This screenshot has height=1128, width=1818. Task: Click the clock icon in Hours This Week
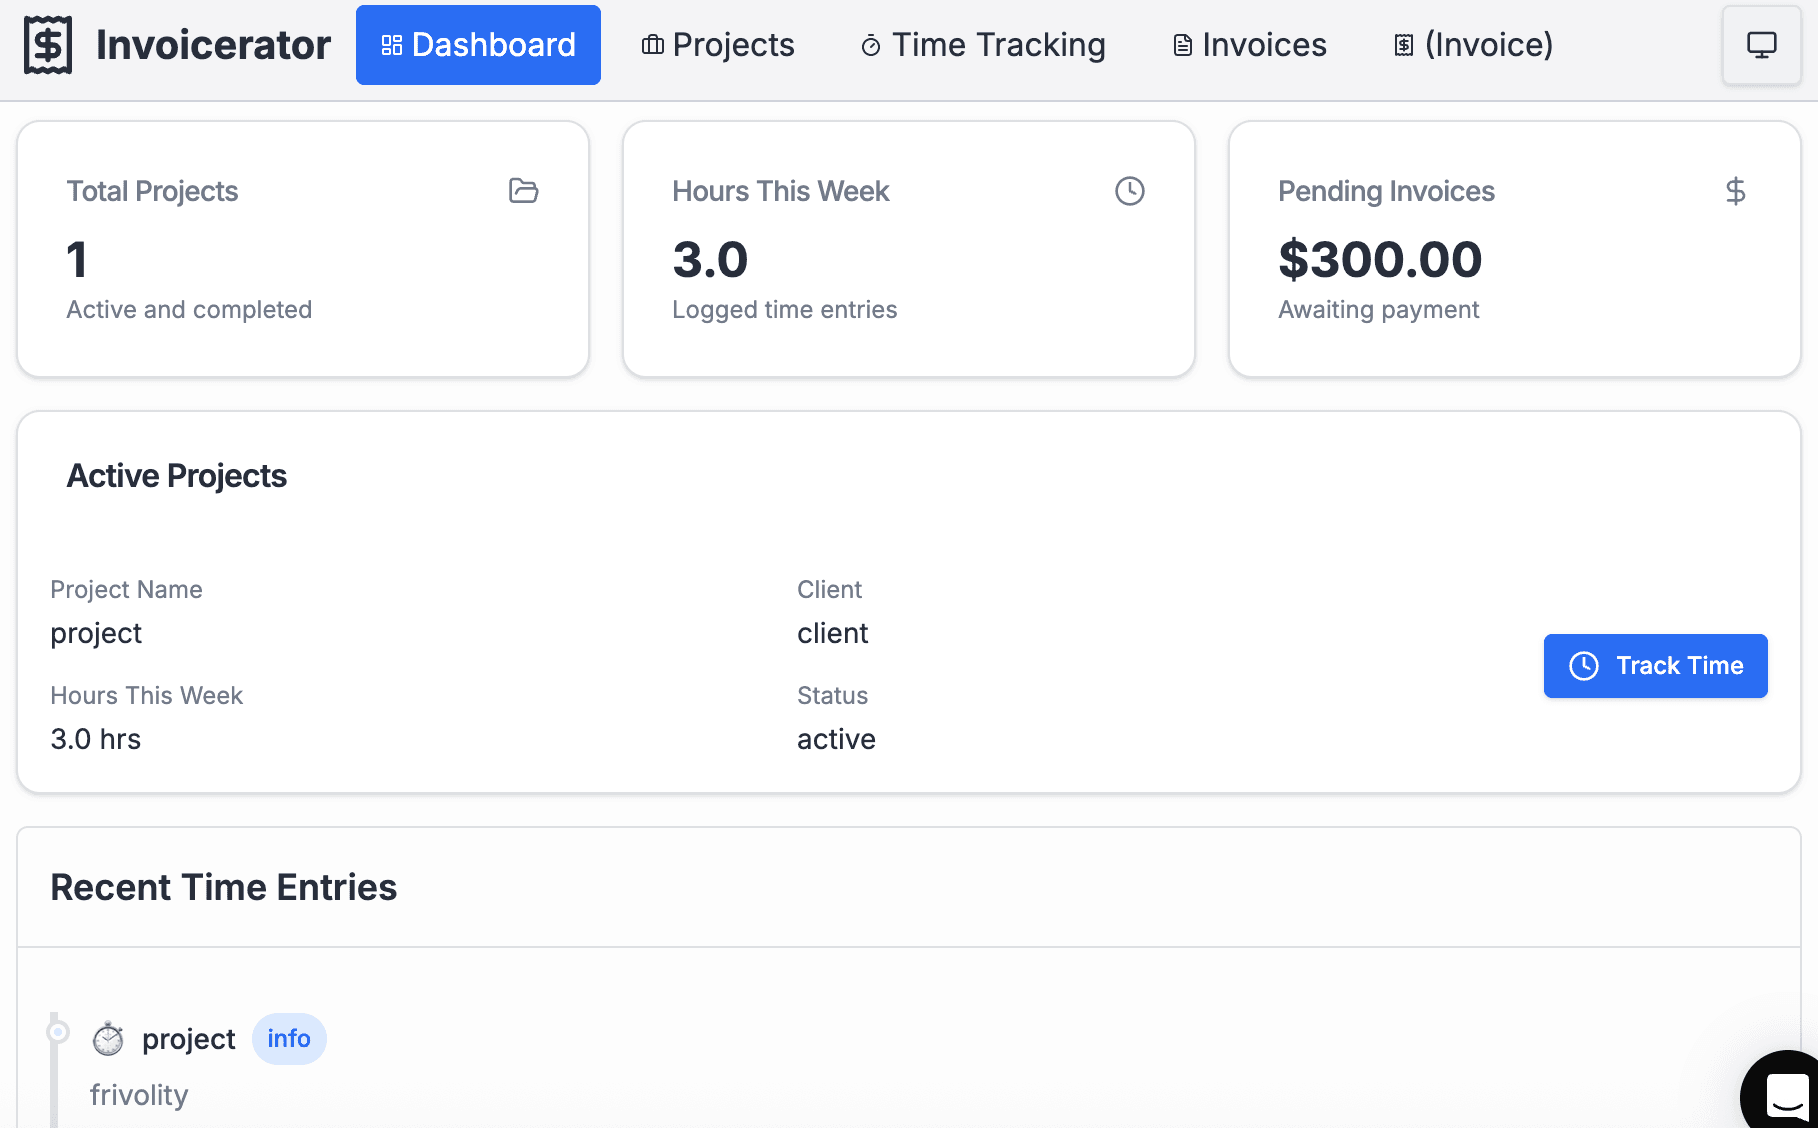pos(1129,191)
